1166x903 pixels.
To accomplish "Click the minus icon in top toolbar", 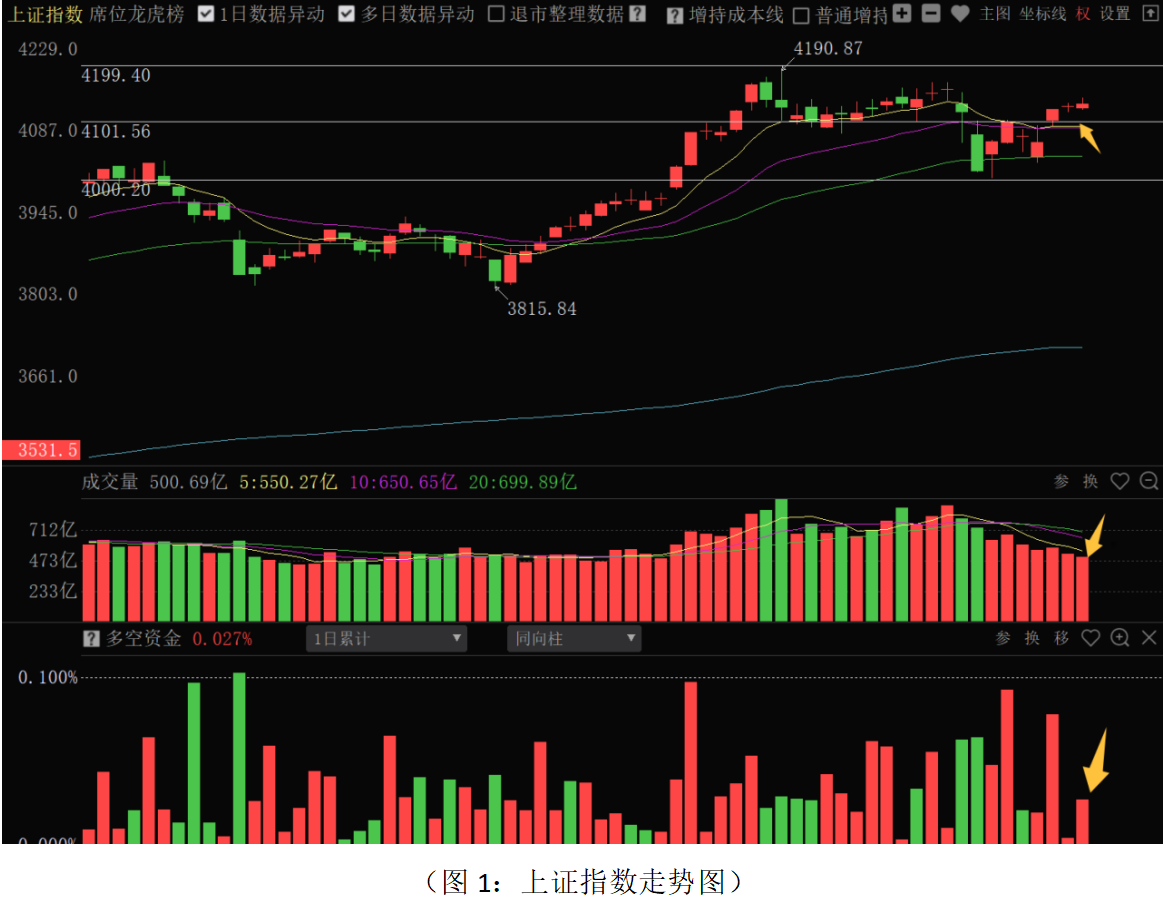I will point(931,14).
